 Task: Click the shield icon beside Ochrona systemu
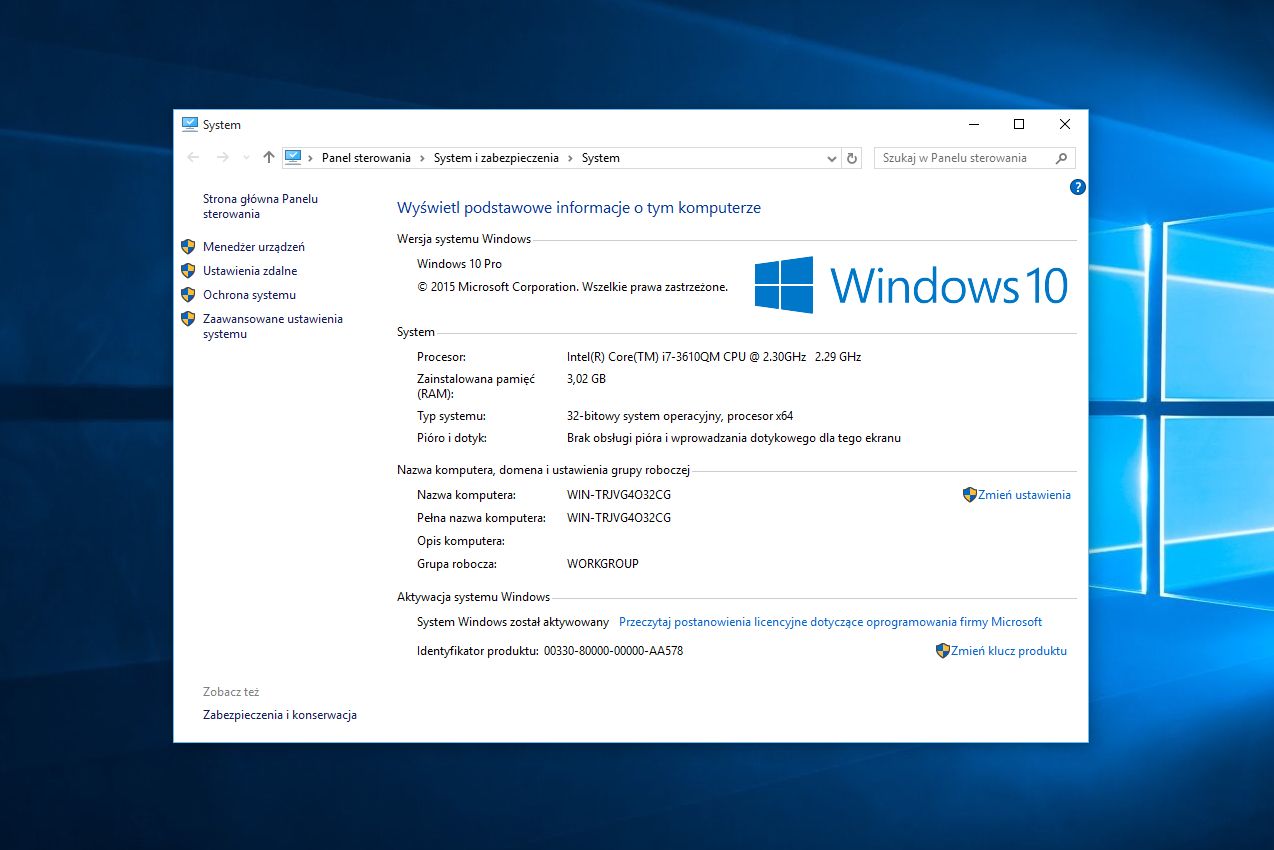point(187,294)
